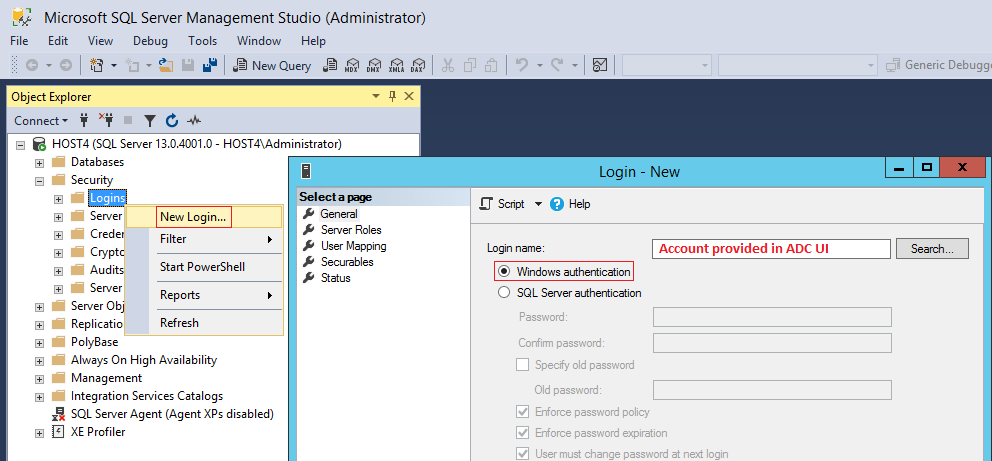Click the Activity Monitor pulse icon
The width and height of the screenshot is (992, 461).
pos(194,120)
